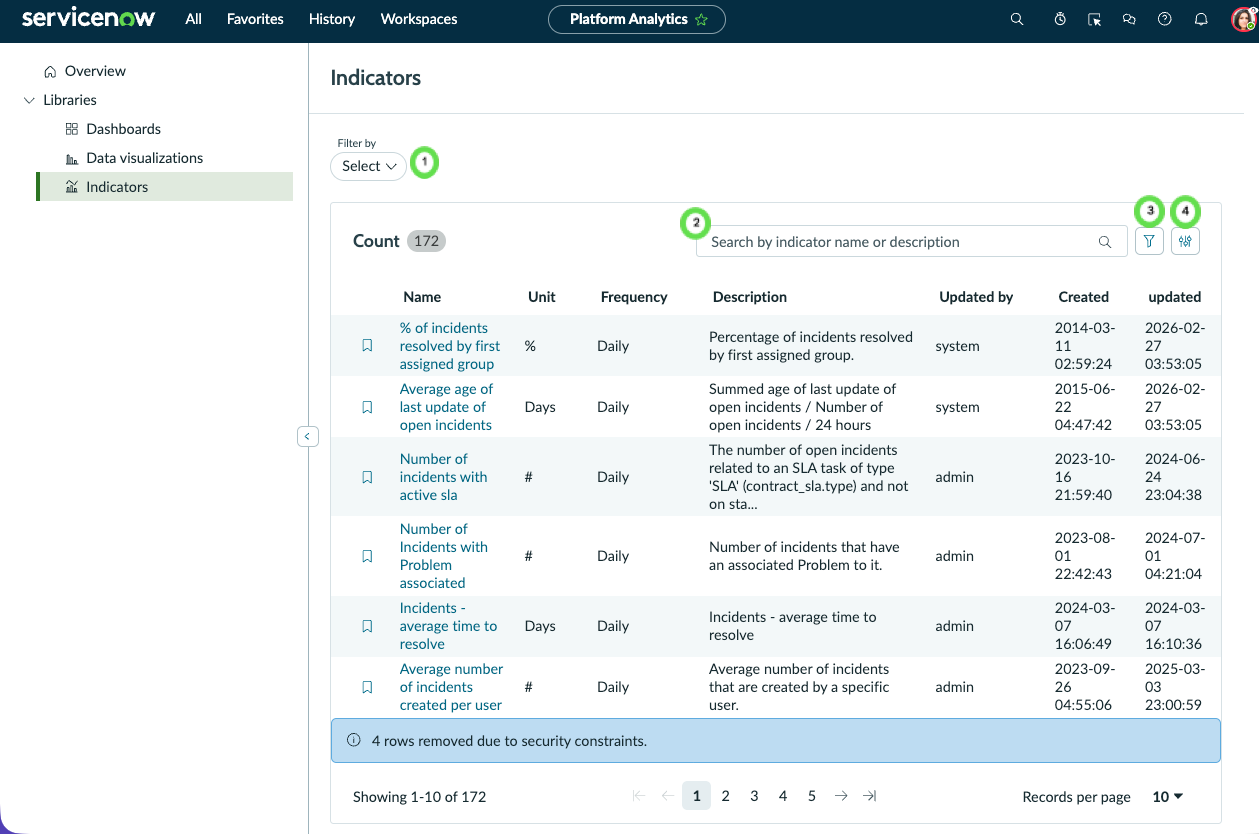The image size is (1259, 834).
Task: Sort by the Unit column header
Action: pyautogui.click(x=542, y=297)
